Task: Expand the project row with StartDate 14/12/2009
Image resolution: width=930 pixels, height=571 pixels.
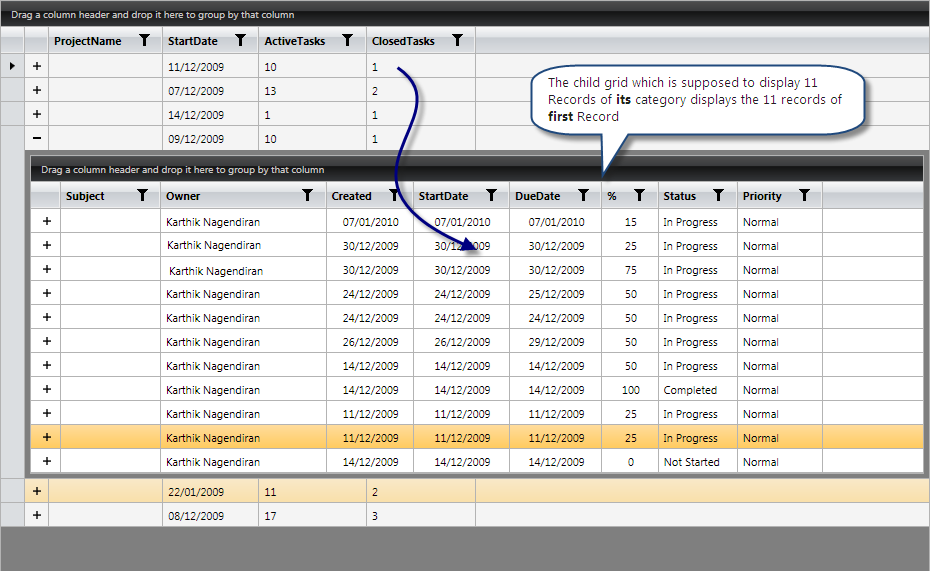Action: 37,114
